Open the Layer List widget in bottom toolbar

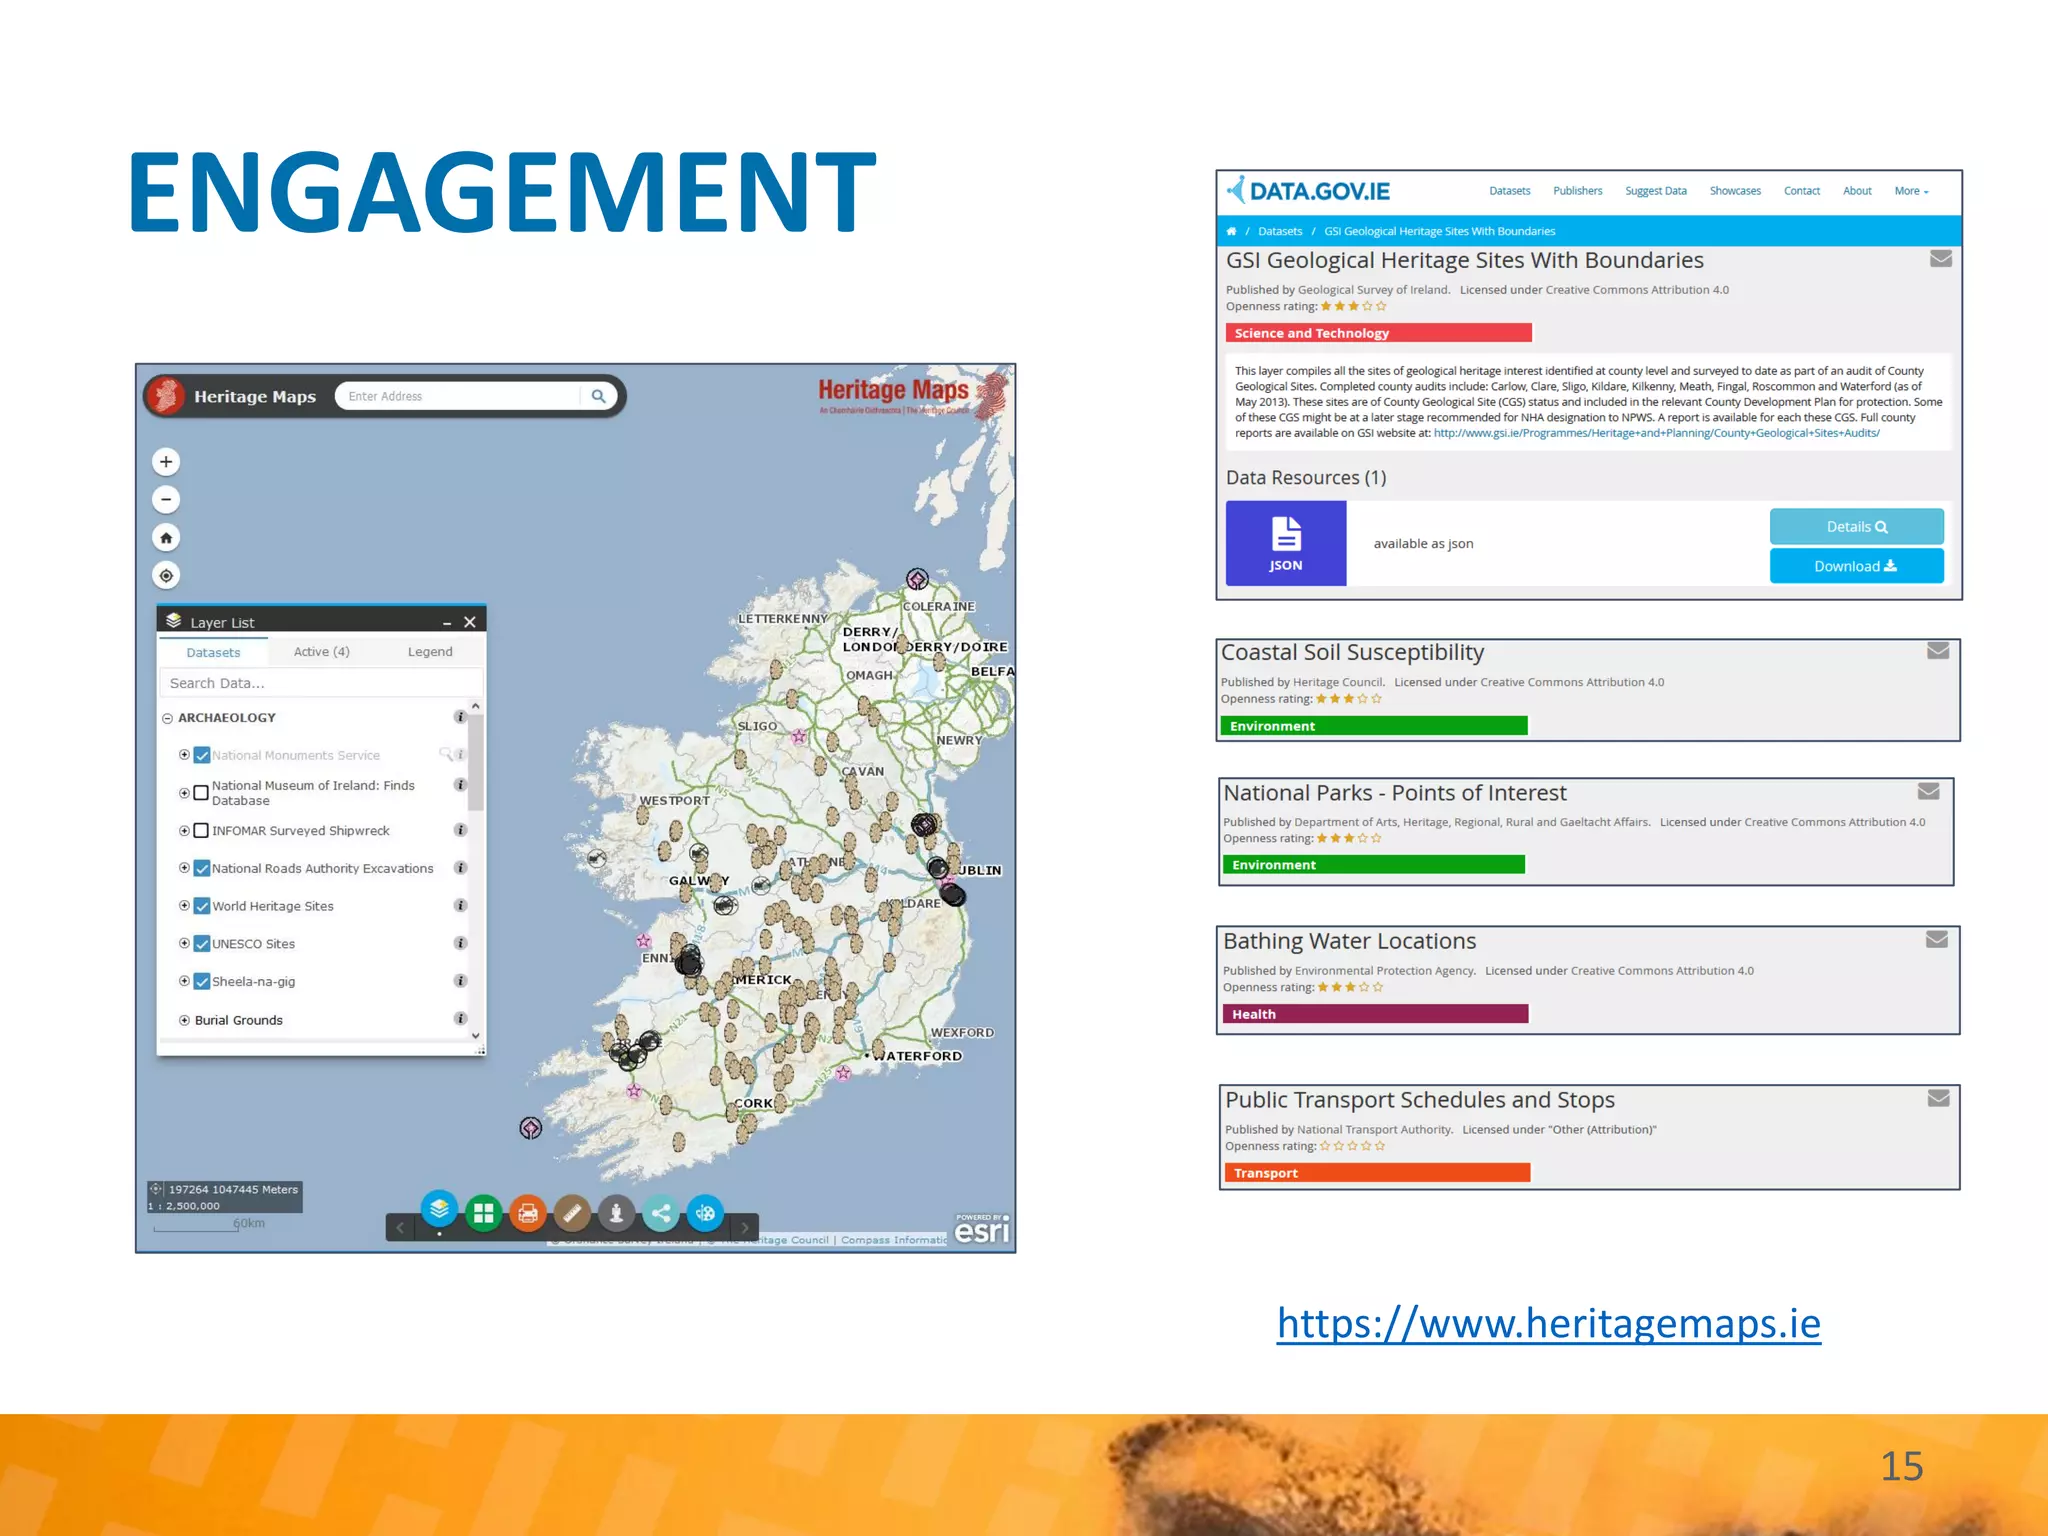[439, 1210]
